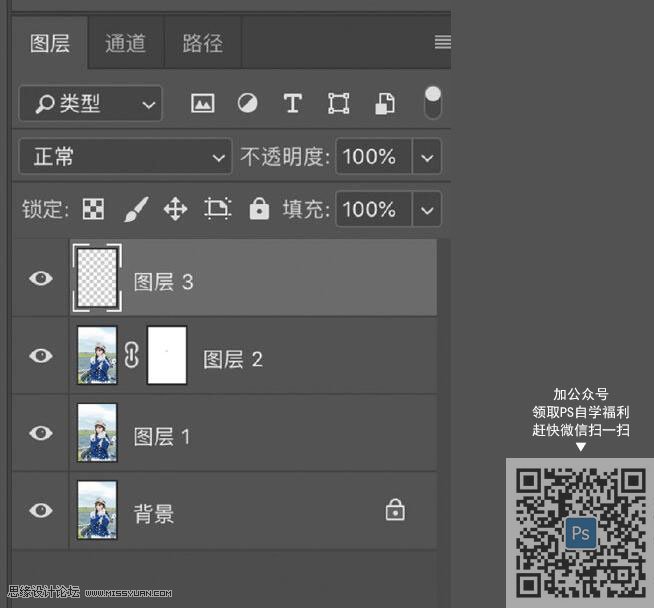This screenshot has height=608, width=654.
Task: Select the 图层 2 layer mask thumbnail
Action: [x=167, y=356]
